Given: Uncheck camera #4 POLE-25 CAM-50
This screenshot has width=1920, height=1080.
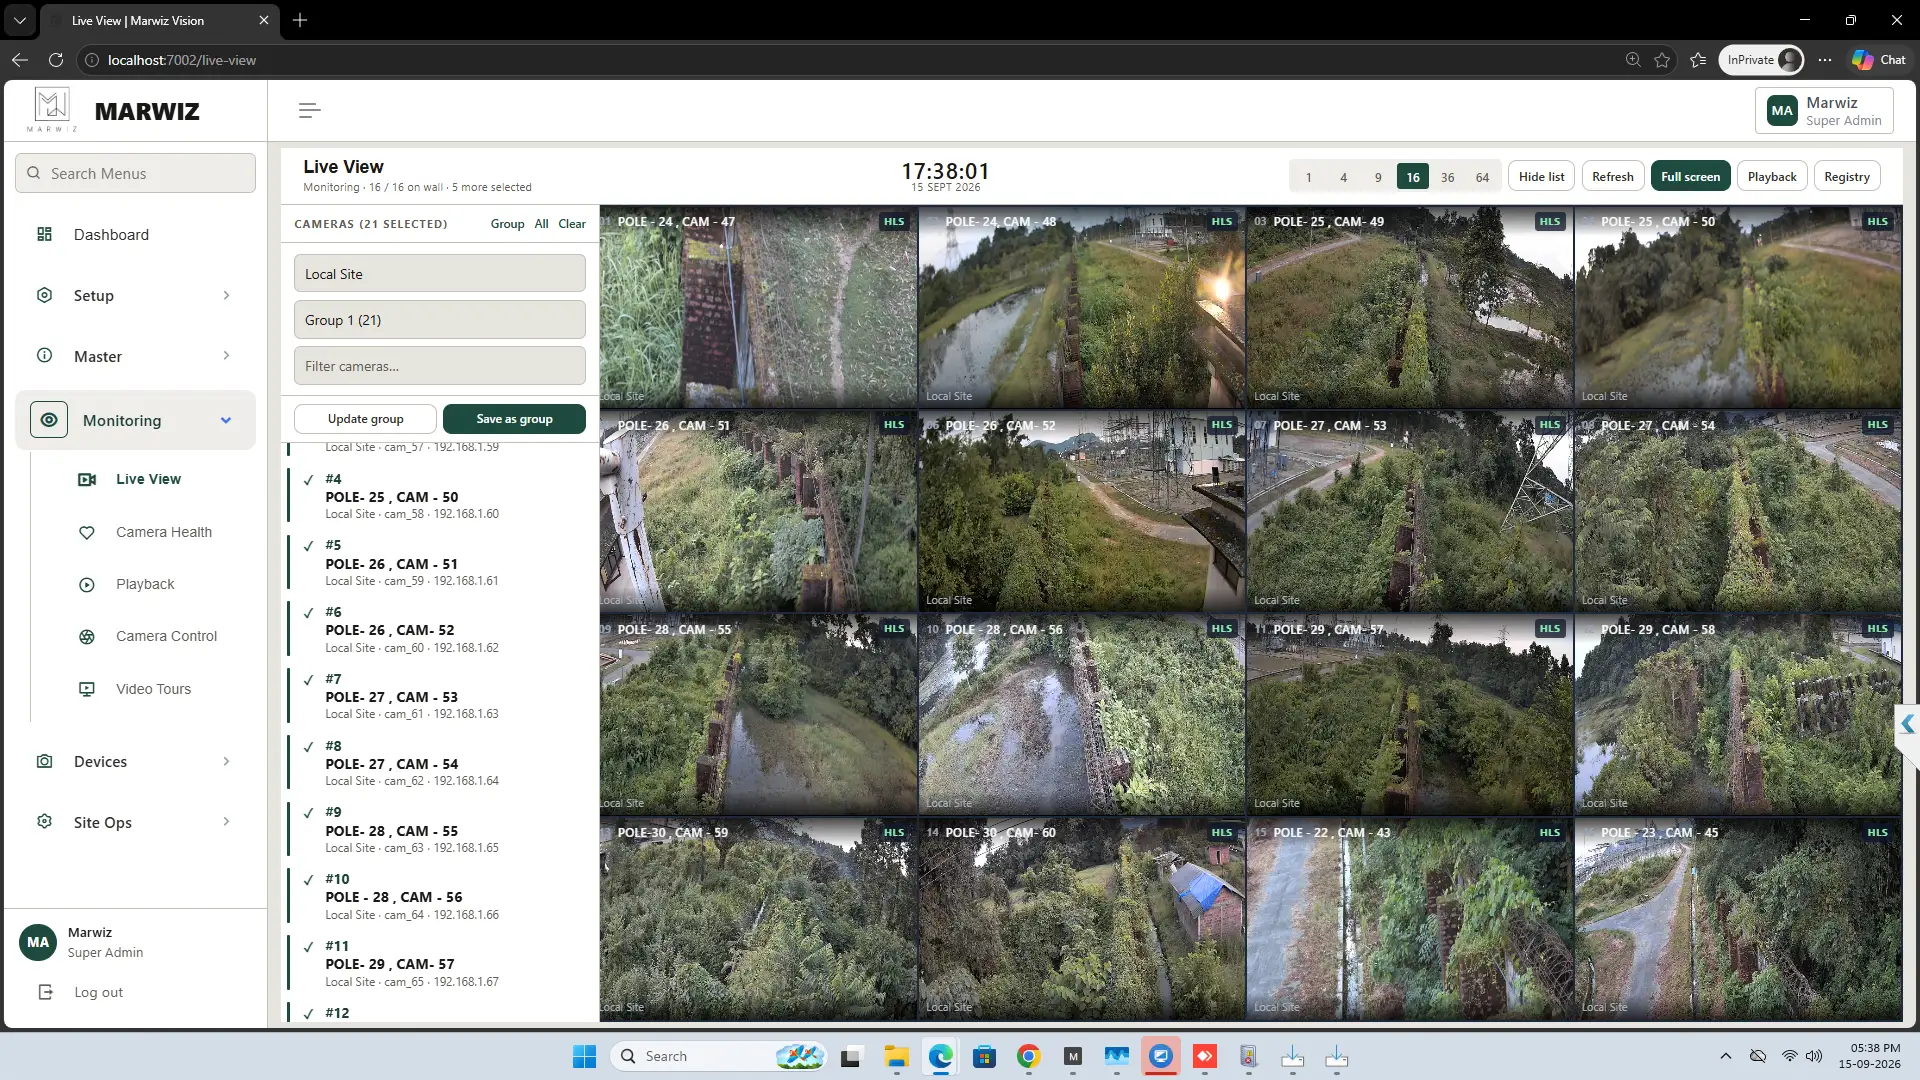Looking at the screenshot, I should coord(309,480).
